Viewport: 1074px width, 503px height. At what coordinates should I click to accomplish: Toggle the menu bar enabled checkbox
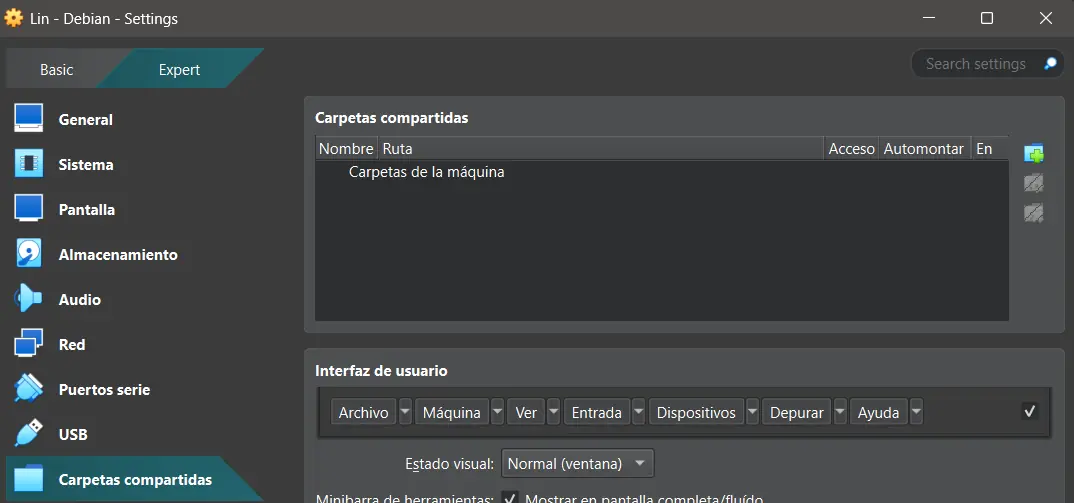1029,412
